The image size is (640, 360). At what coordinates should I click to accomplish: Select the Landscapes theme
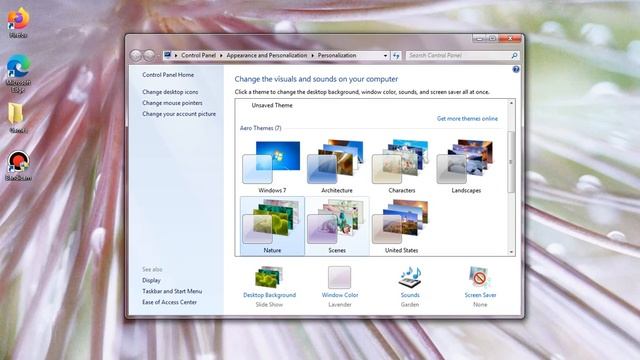pyautogui.click(x=466, y=166)
